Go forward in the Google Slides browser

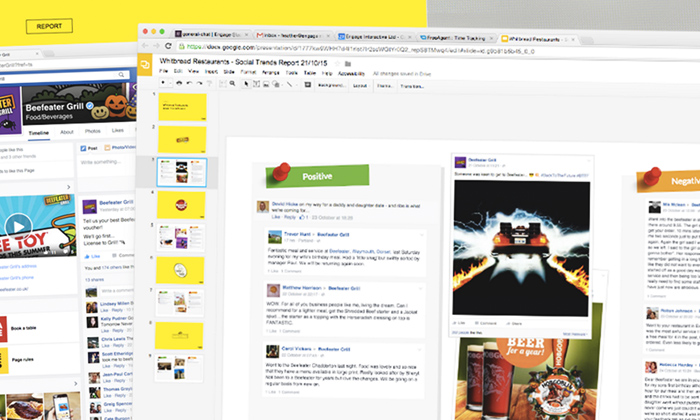tap(156, 46)
